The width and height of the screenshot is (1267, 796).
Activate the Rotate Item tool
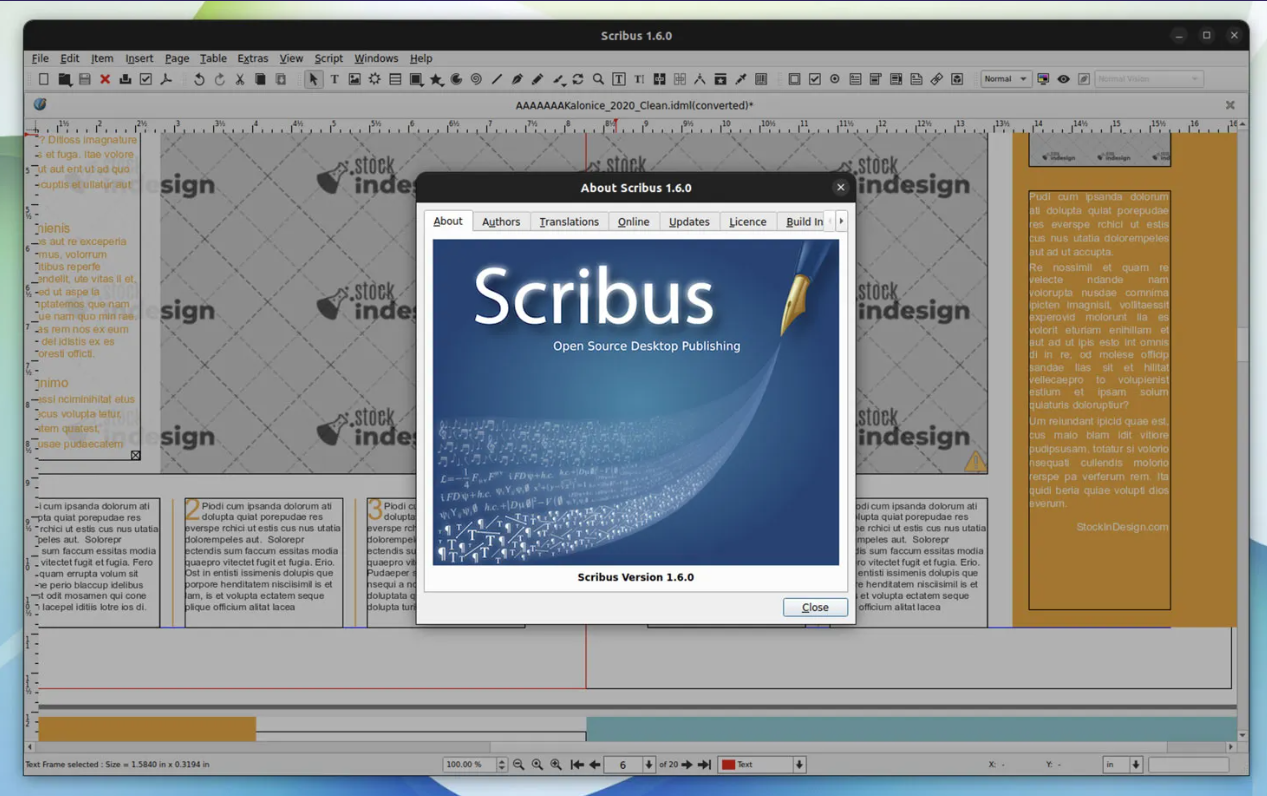point(577,79)
